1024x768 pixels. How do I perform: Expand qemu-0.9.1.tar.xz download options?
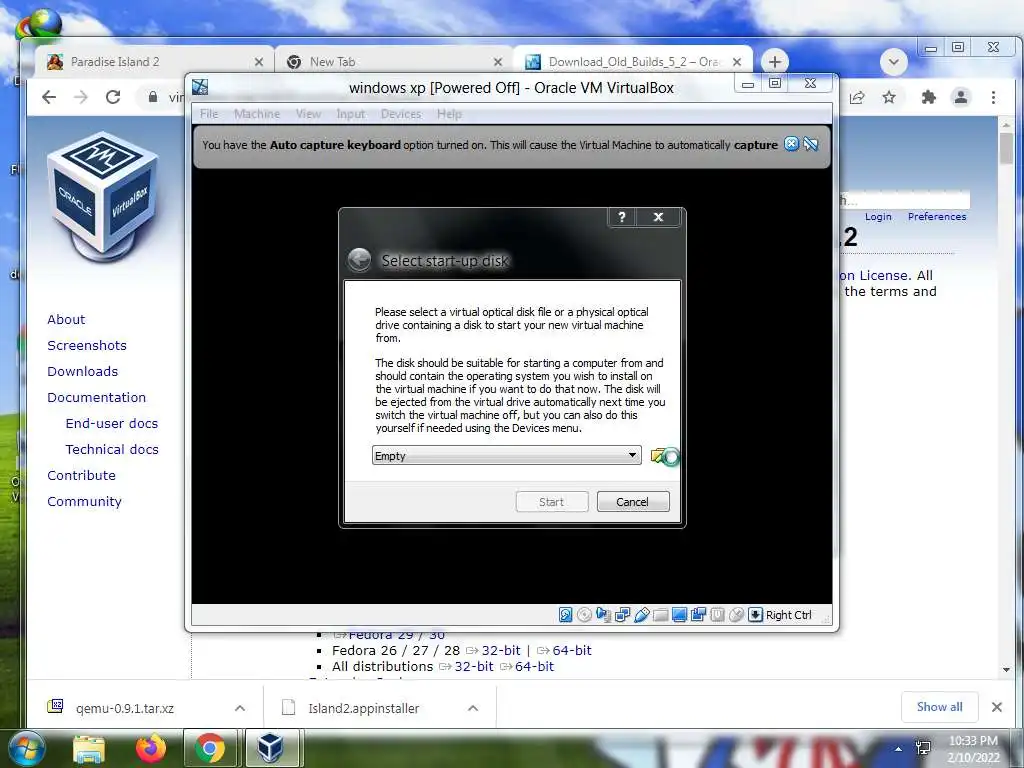click(x=240, y=708)
